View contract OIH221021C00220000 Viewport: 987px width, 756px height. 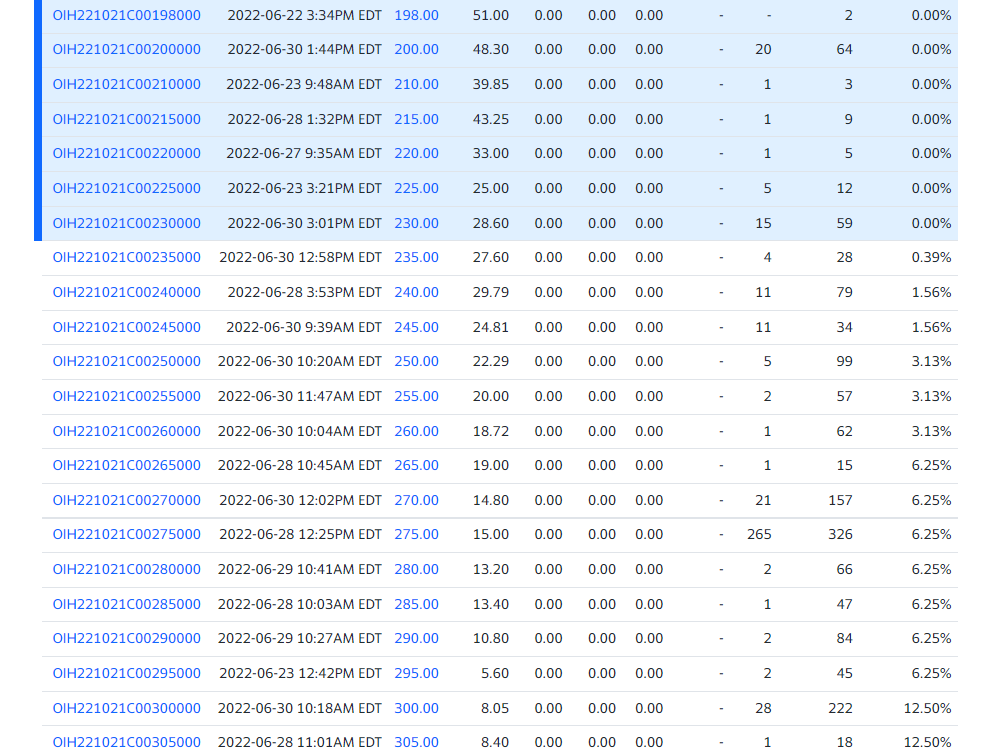point(127,154)
